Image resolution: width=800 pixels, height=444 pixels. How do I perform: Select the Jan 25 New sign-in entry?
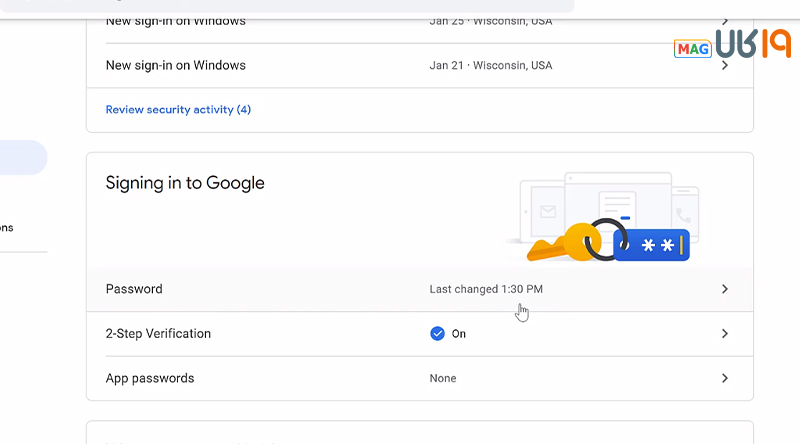coord(176,21)
